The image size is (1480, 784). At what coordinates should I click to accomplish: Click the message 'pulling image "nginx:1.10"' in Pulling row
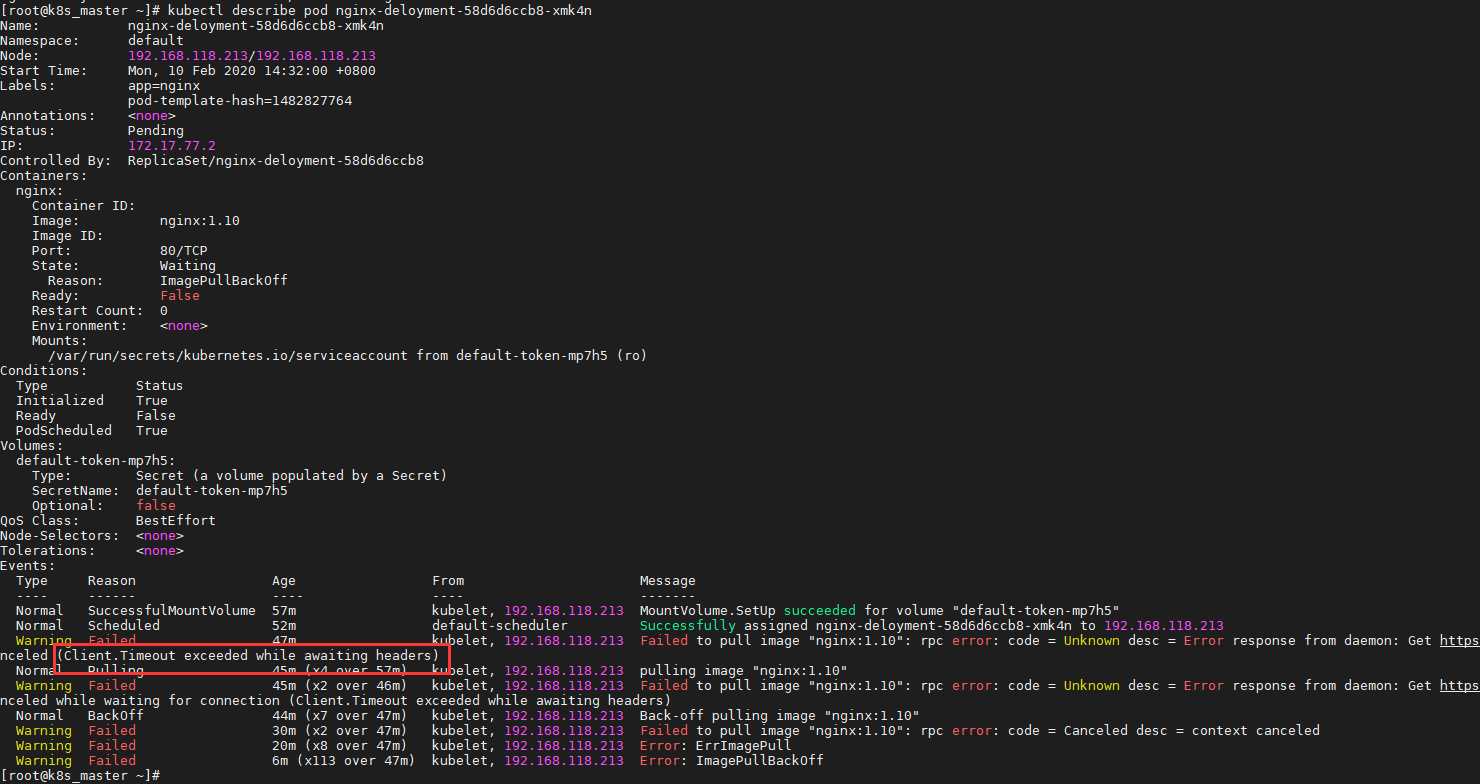pyautogui.click(x=744, y=670)
